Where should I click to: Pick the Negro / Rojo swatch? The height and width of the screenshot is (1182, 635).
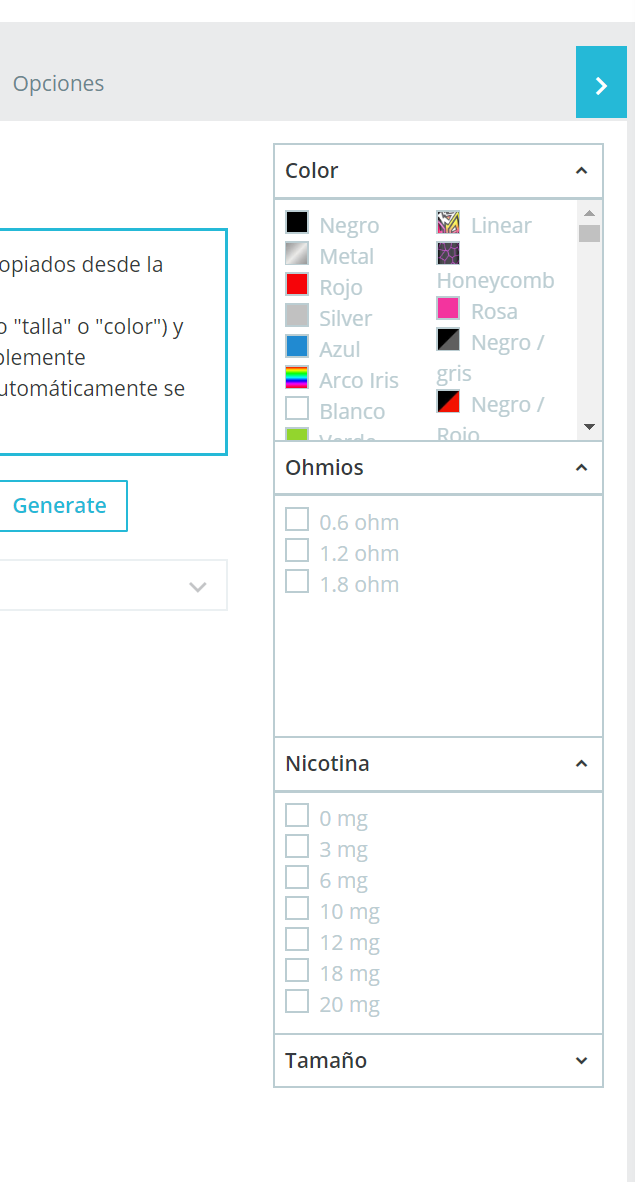click(x=448, y=402)
